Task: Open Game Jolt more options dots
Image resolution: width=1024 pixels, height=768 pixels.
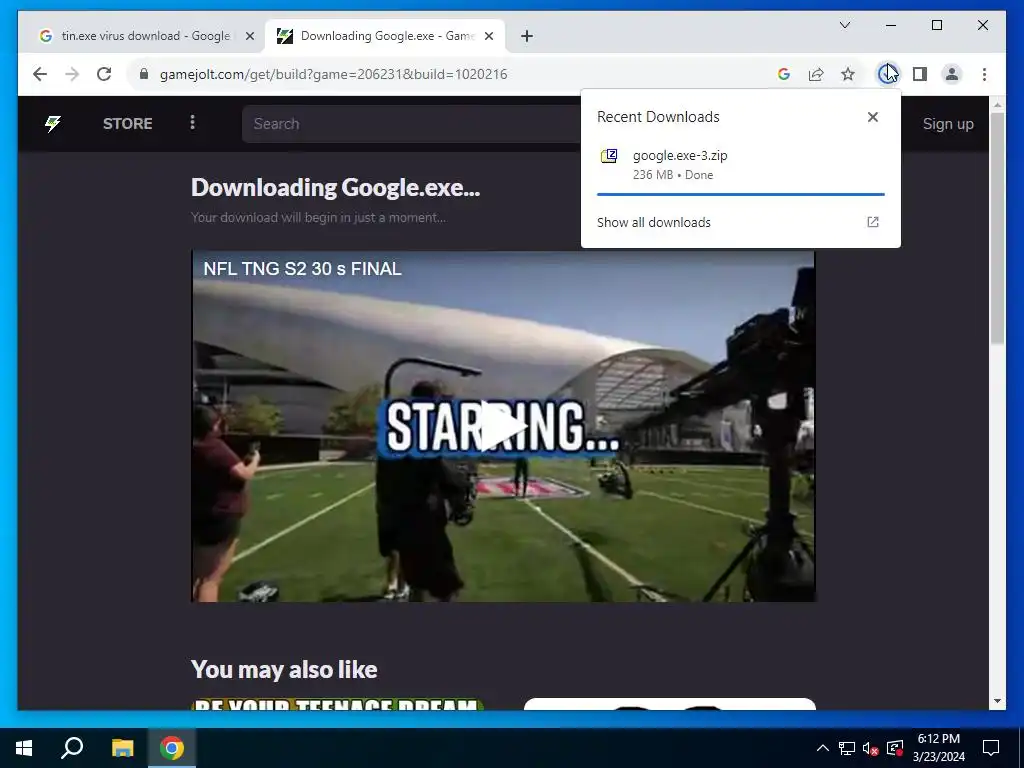Action: (x=192, y=123)
